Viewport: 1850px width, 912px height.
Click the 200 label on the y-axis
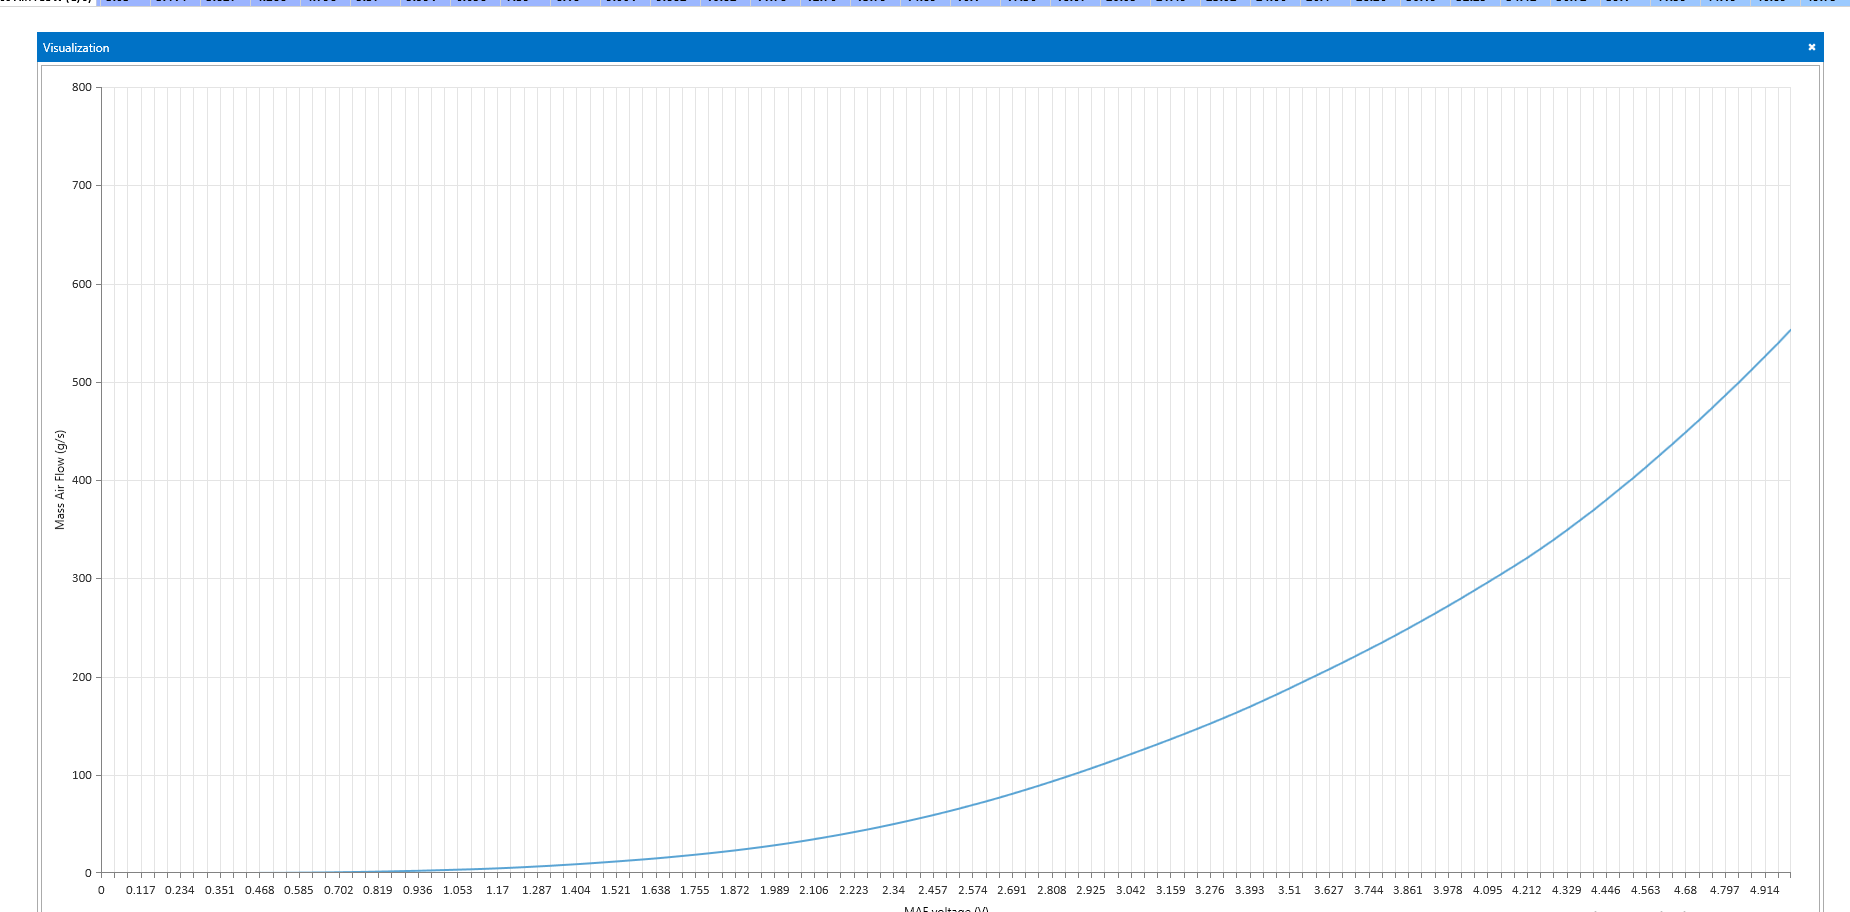tap(82, 677)
